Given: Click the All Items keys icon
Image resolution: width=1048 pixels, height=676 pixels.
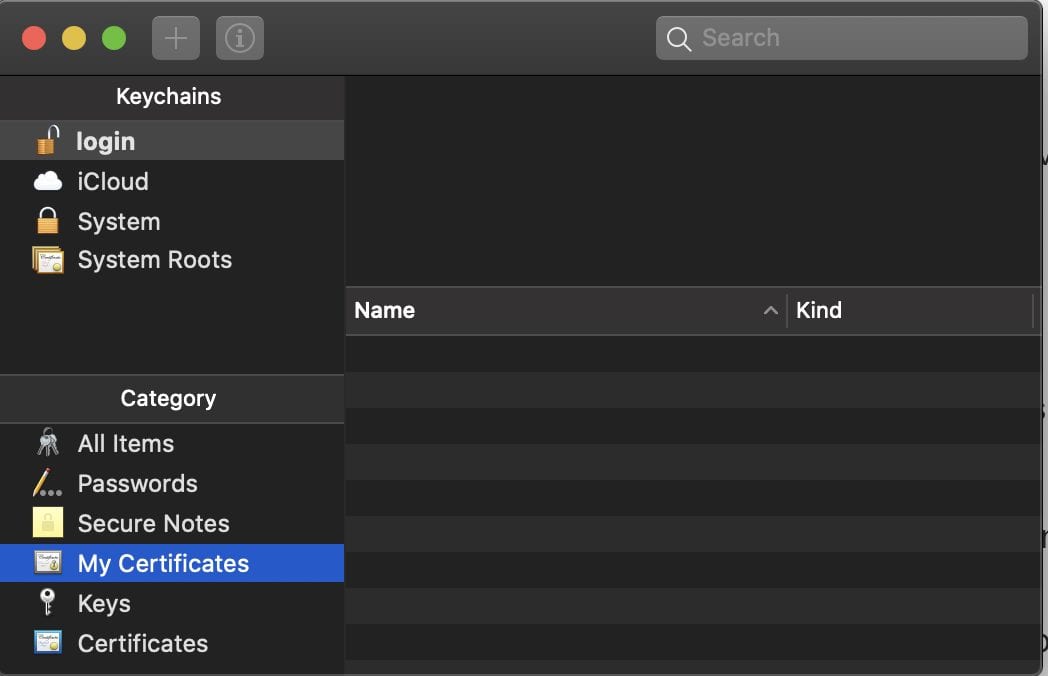Looking at the screenshot, I should coord(48,443).
